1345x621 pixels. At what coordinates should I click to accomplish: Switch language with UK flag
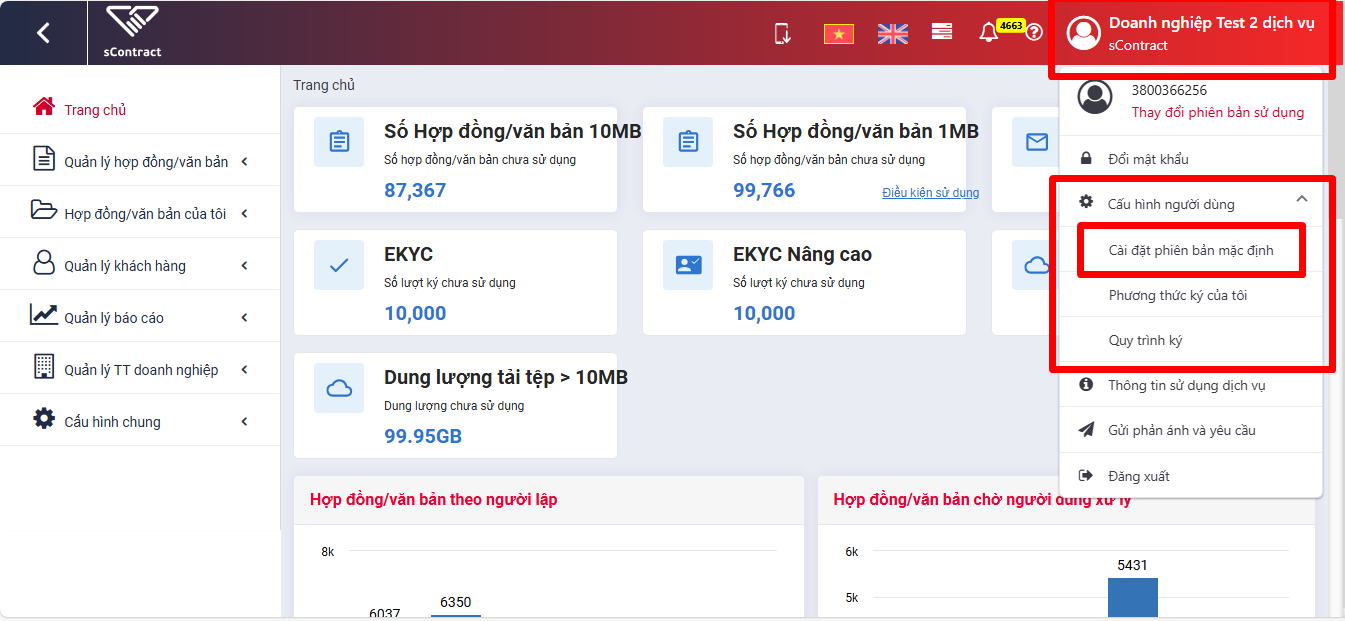[x=892, y=34]
